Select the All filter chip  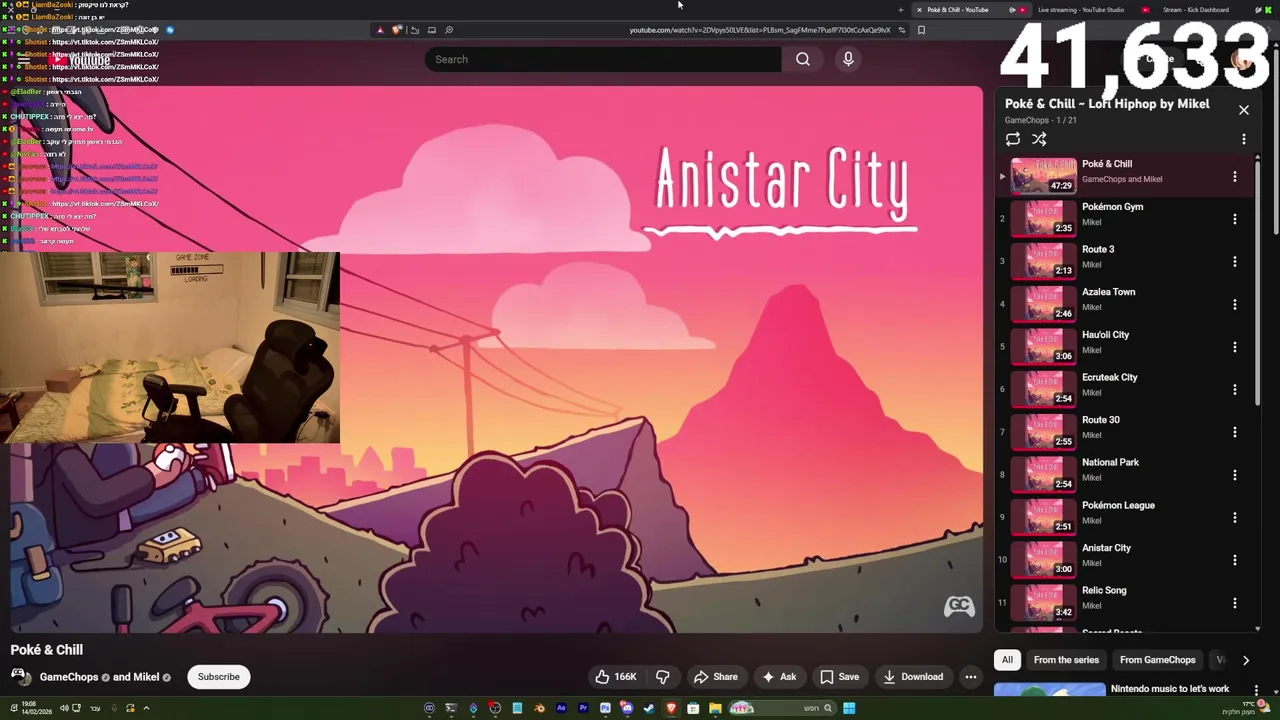coord(1007,660)
